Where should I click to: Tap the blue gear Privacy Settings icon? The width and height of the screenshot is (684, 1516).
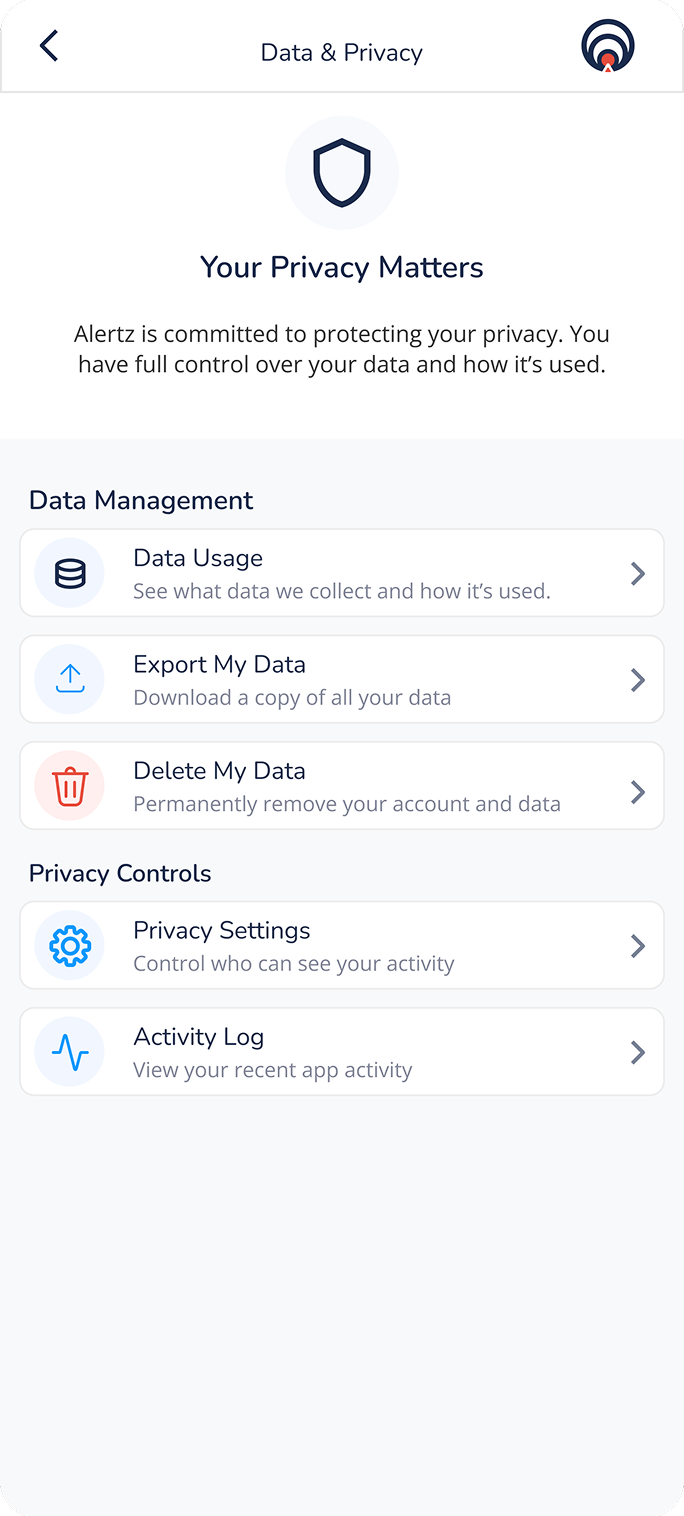70,946
